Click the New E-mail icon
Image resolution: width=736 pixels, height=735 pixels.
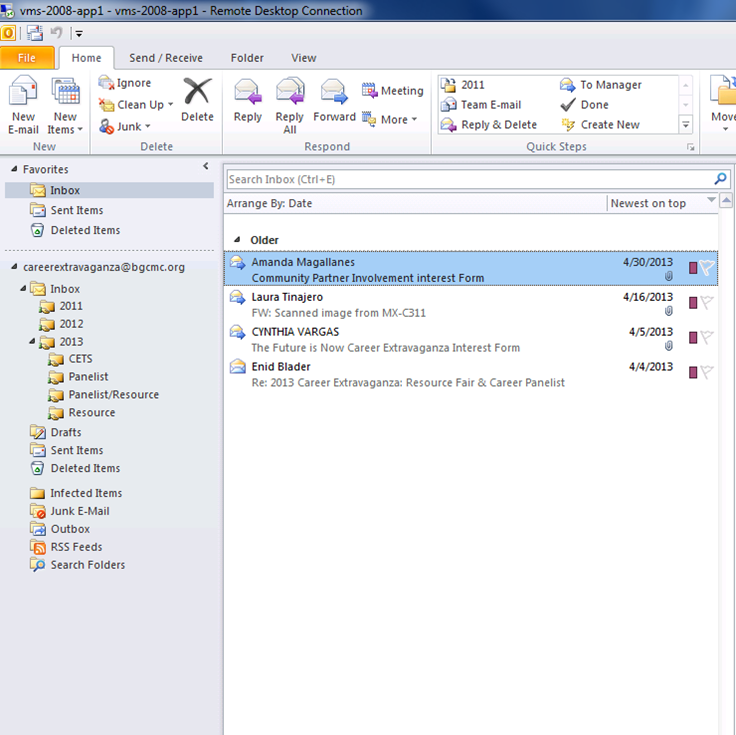point(23,91)
